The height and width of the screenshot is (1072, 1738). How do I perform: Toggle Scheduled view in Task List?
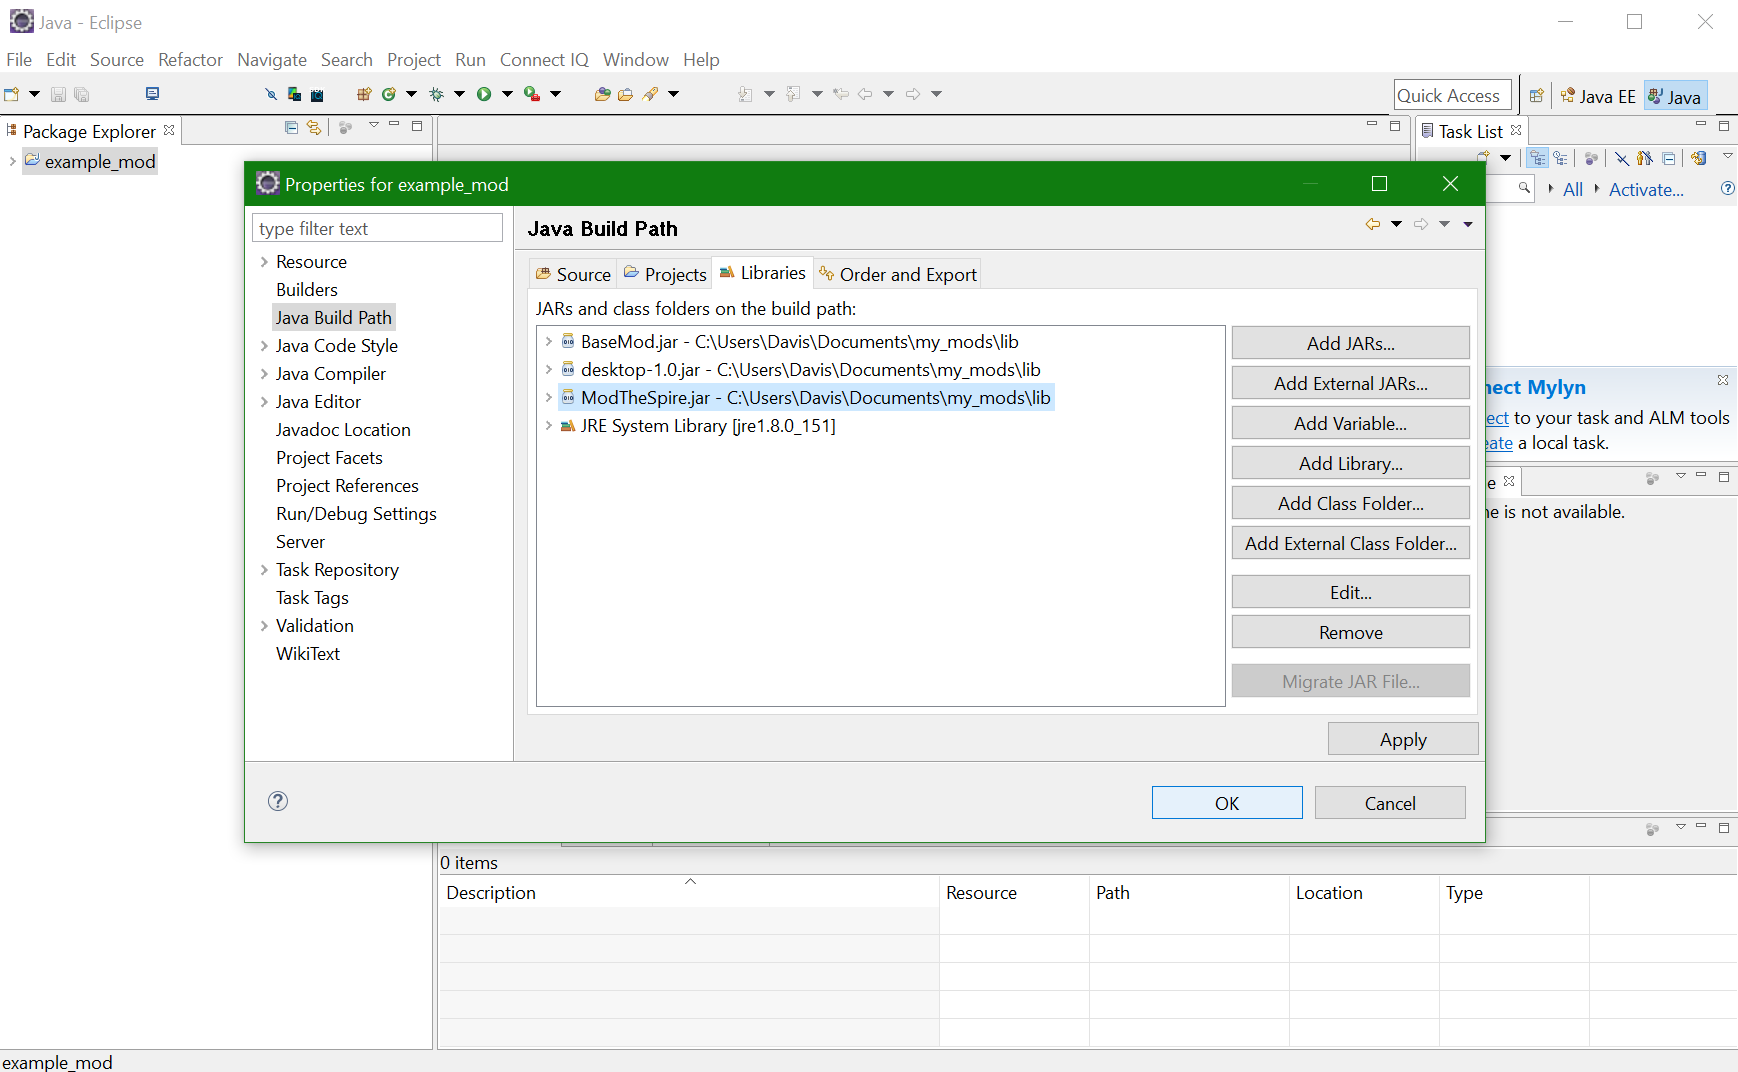(1561, 158)
